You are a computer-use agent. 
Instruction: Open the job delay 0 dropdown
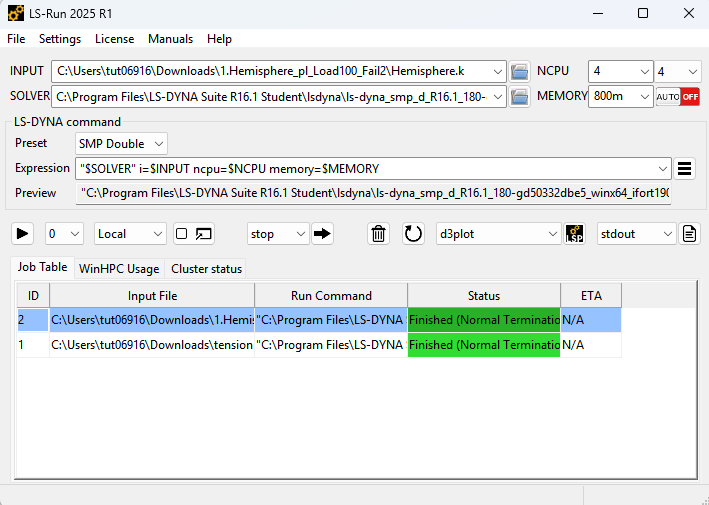click(x=64, y=234)
